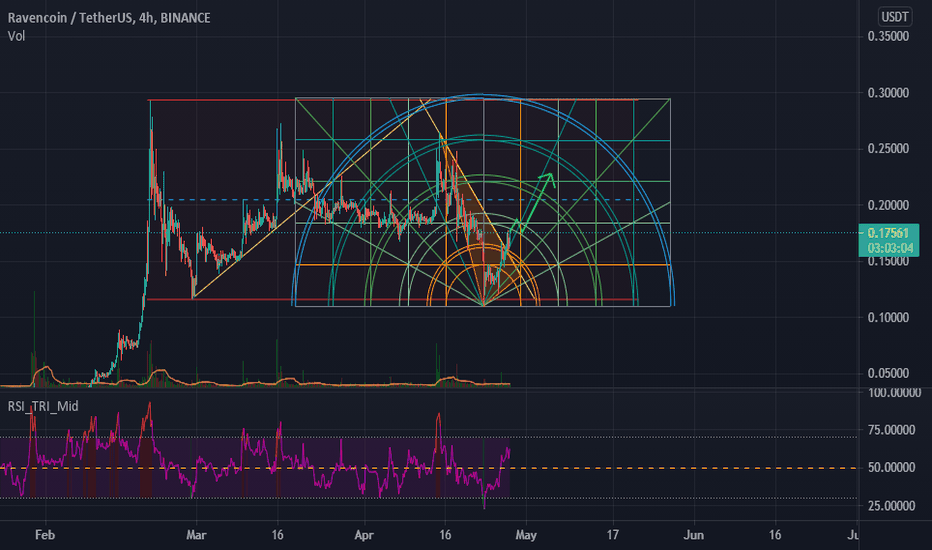Click the 0.10000 price axis label

pyautogui.click(x=888, y=318)
